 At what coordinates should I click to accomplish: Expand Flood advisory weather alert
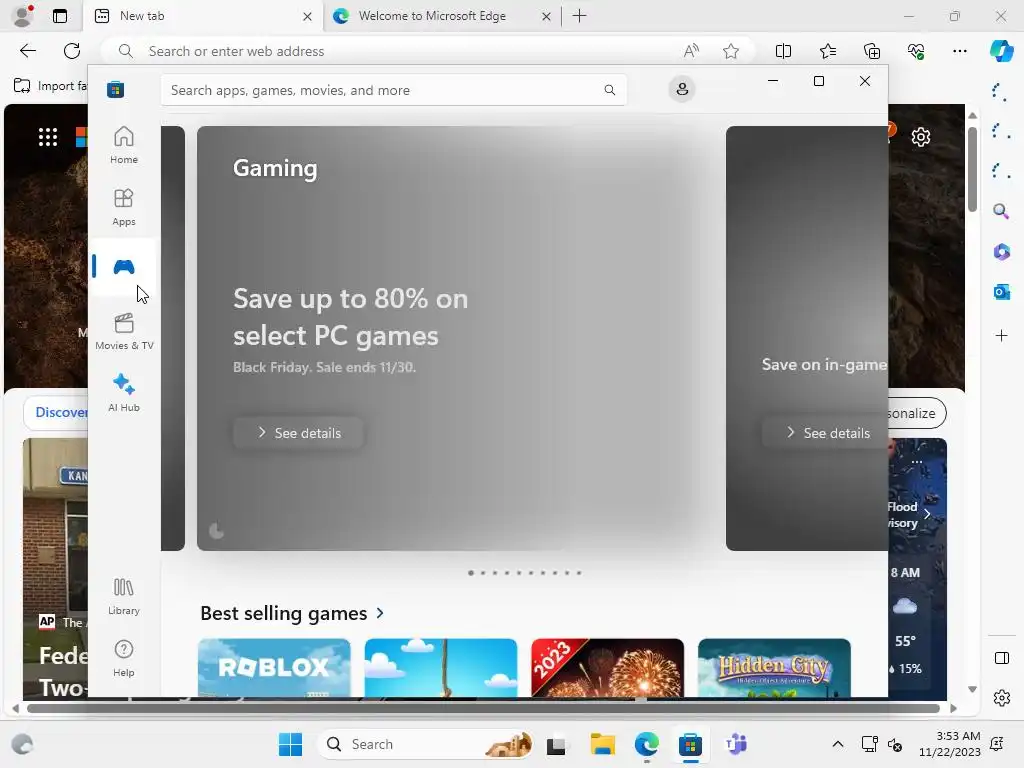pos(927,514)
